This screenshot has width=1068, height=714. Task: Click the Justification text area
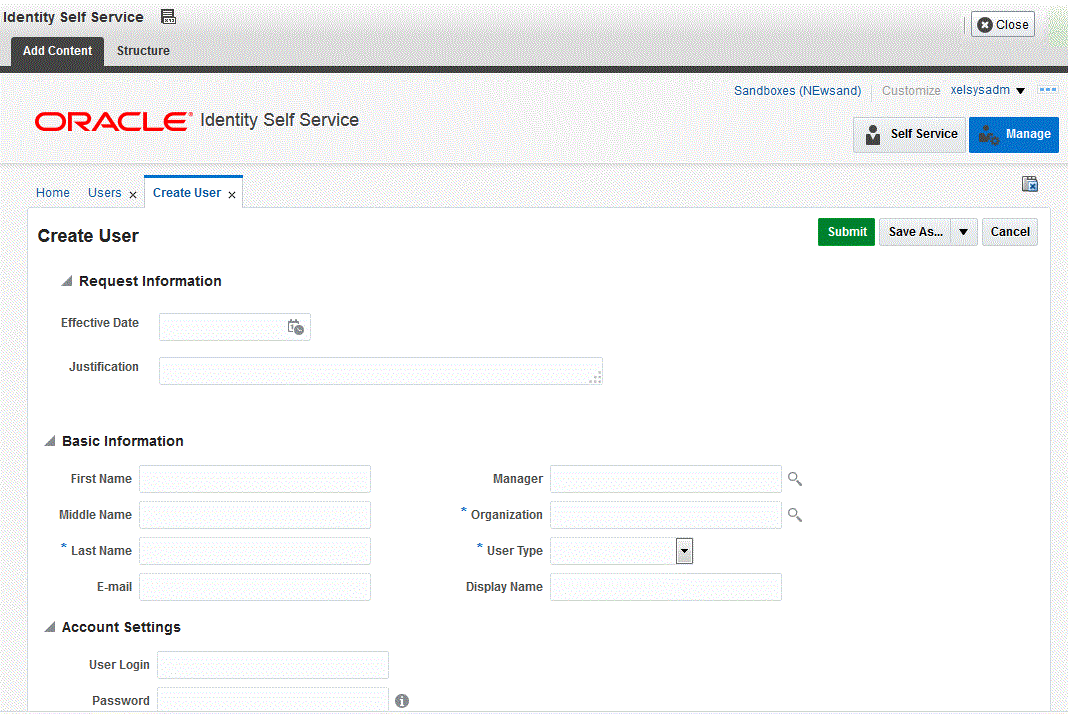coord(381,371)
